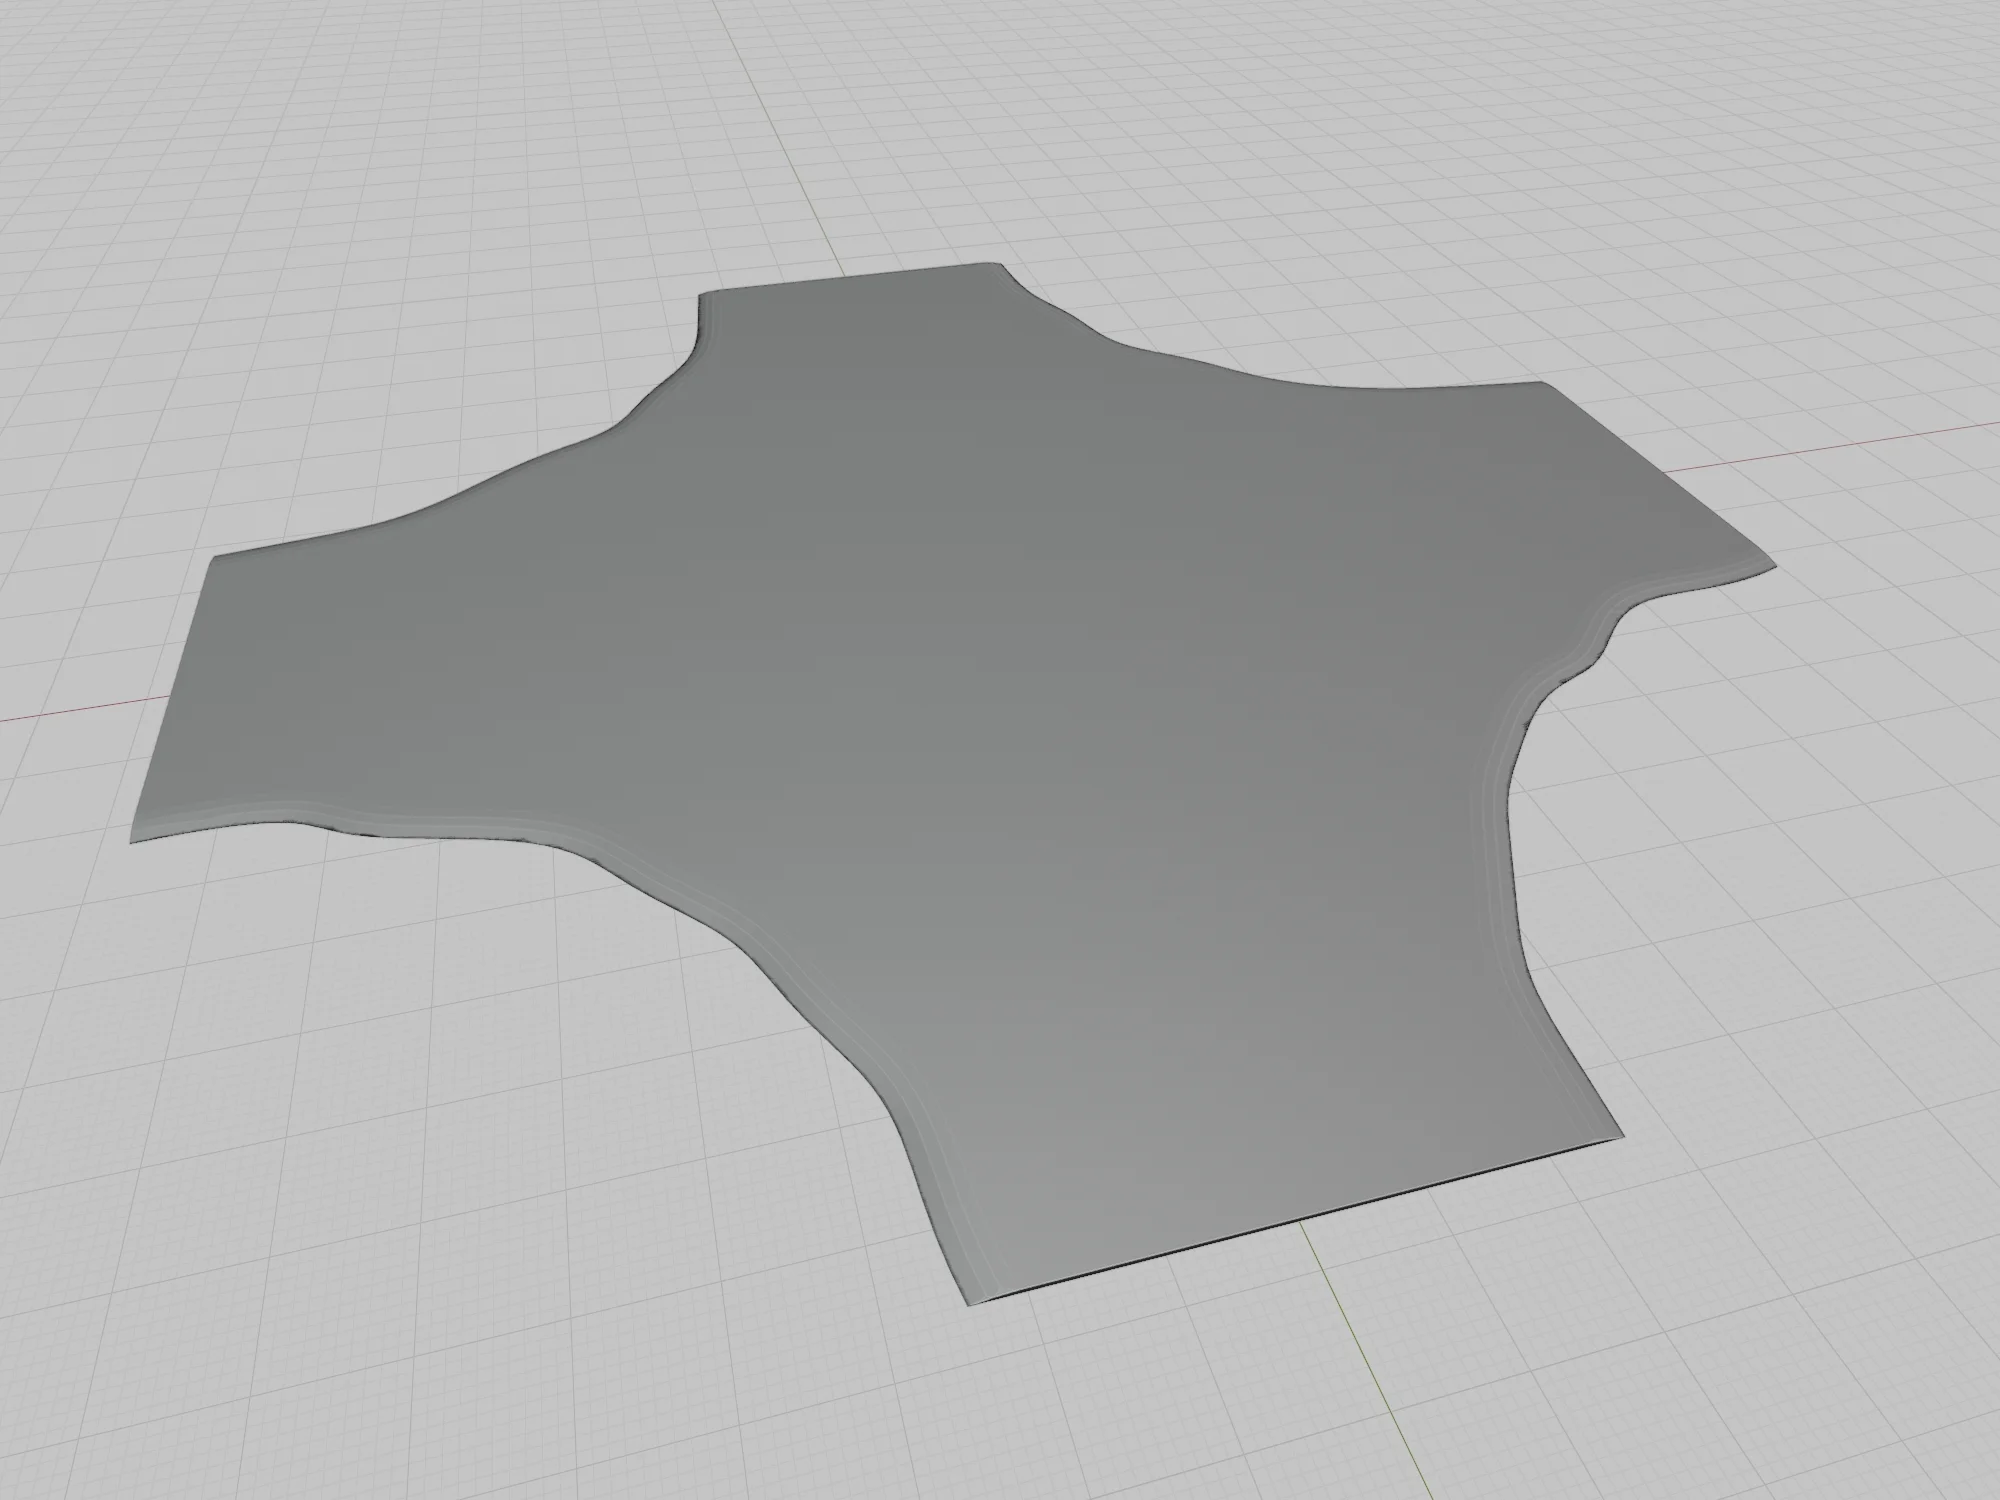The image size is (2000, 1500).
Task: Click the far-left corner of the mesh
Action: coord(134,838)
